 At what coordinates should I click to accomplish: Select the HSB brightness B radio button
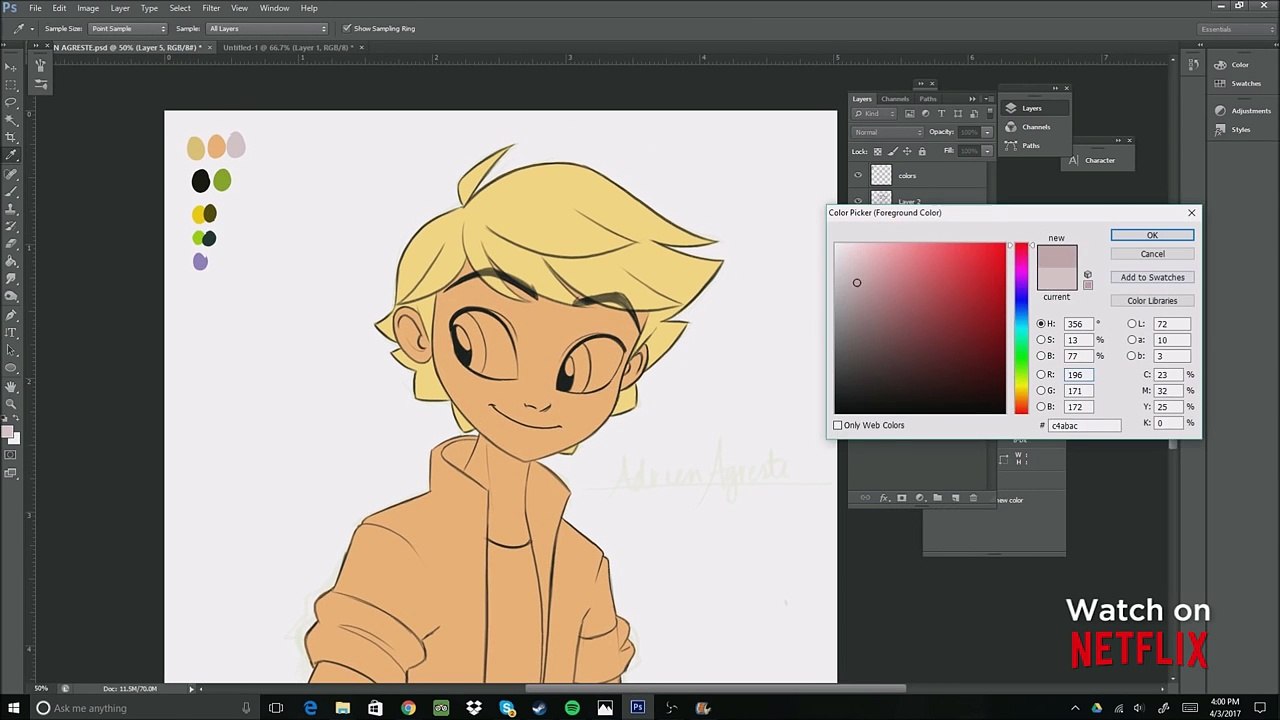tap(1041, 356)
